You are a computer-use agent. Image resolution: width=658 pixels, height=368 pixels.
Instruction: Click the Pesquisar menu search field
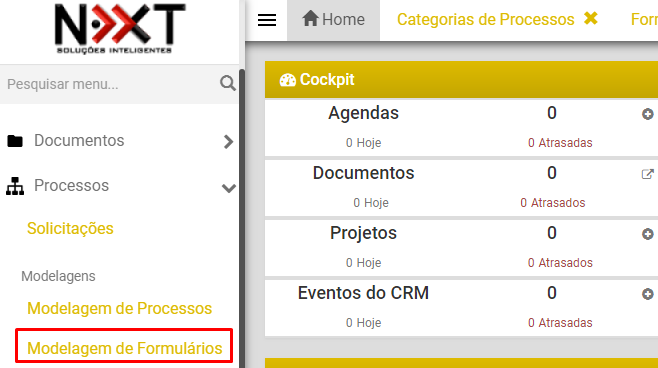click(x=112, y=84)
